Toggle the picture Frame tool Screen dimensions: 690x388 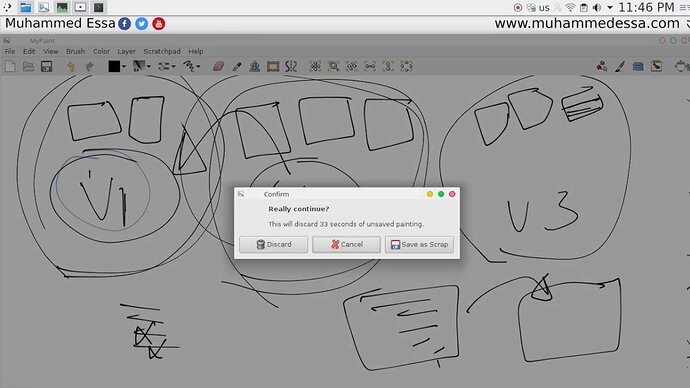(x=273, y=66)
